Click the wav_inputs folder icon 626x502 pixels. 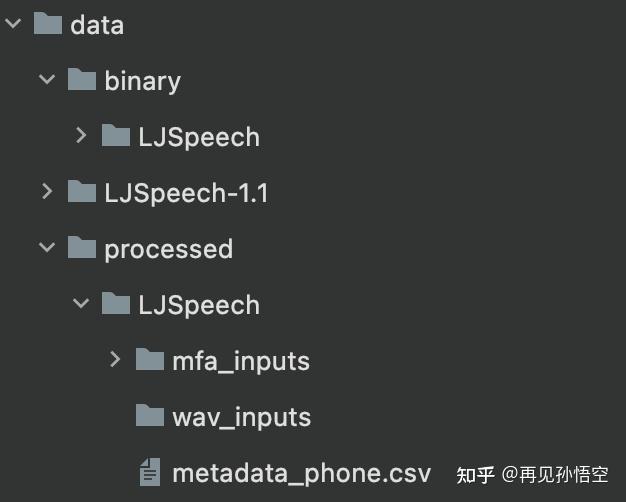150,416
